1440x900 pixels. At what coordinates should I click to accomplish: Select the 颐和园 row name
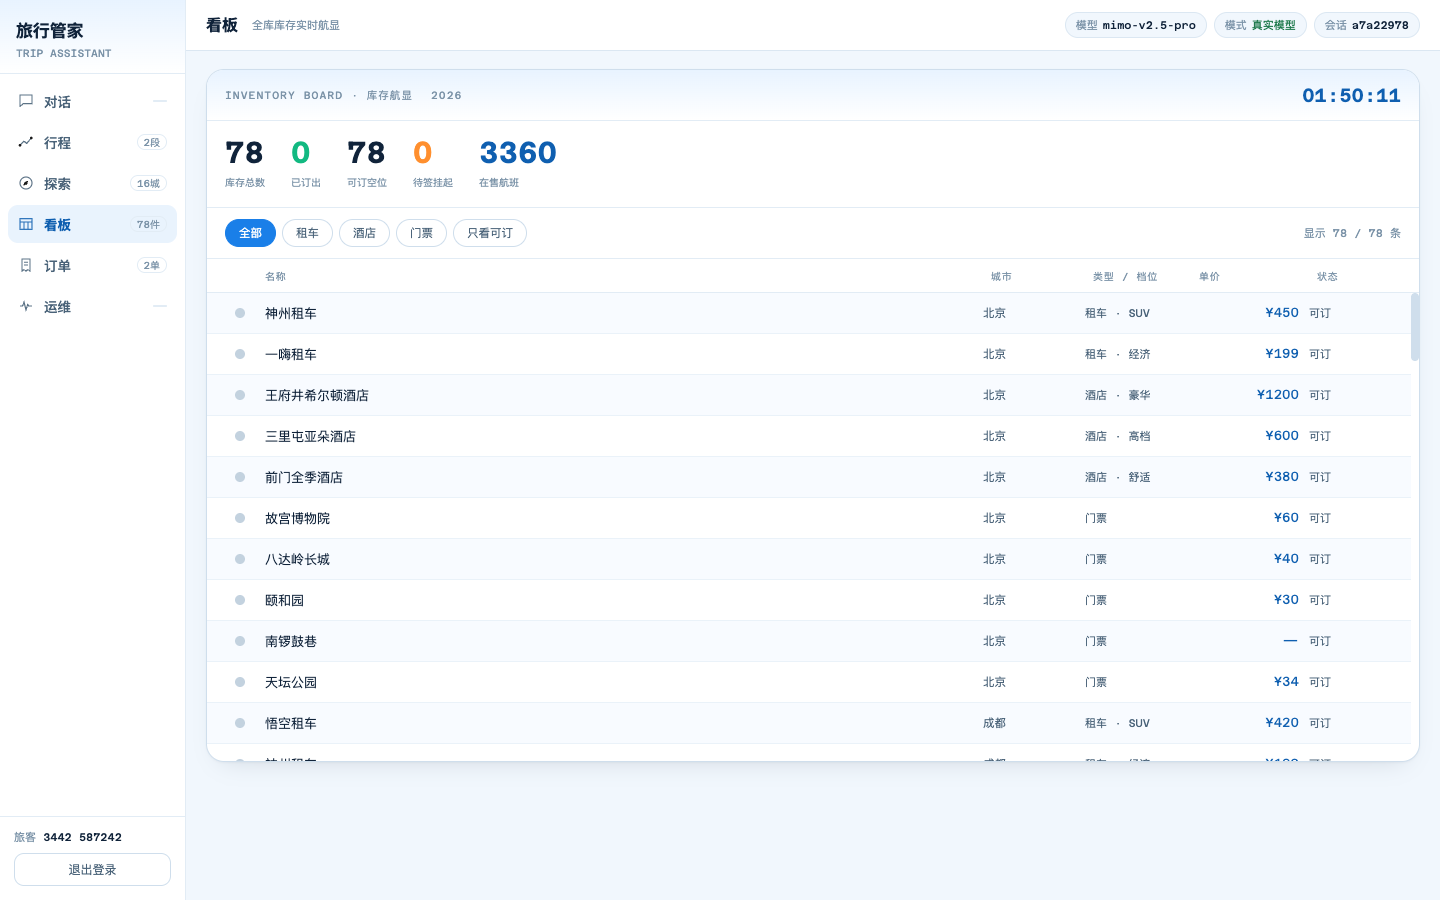coord(284,600)
